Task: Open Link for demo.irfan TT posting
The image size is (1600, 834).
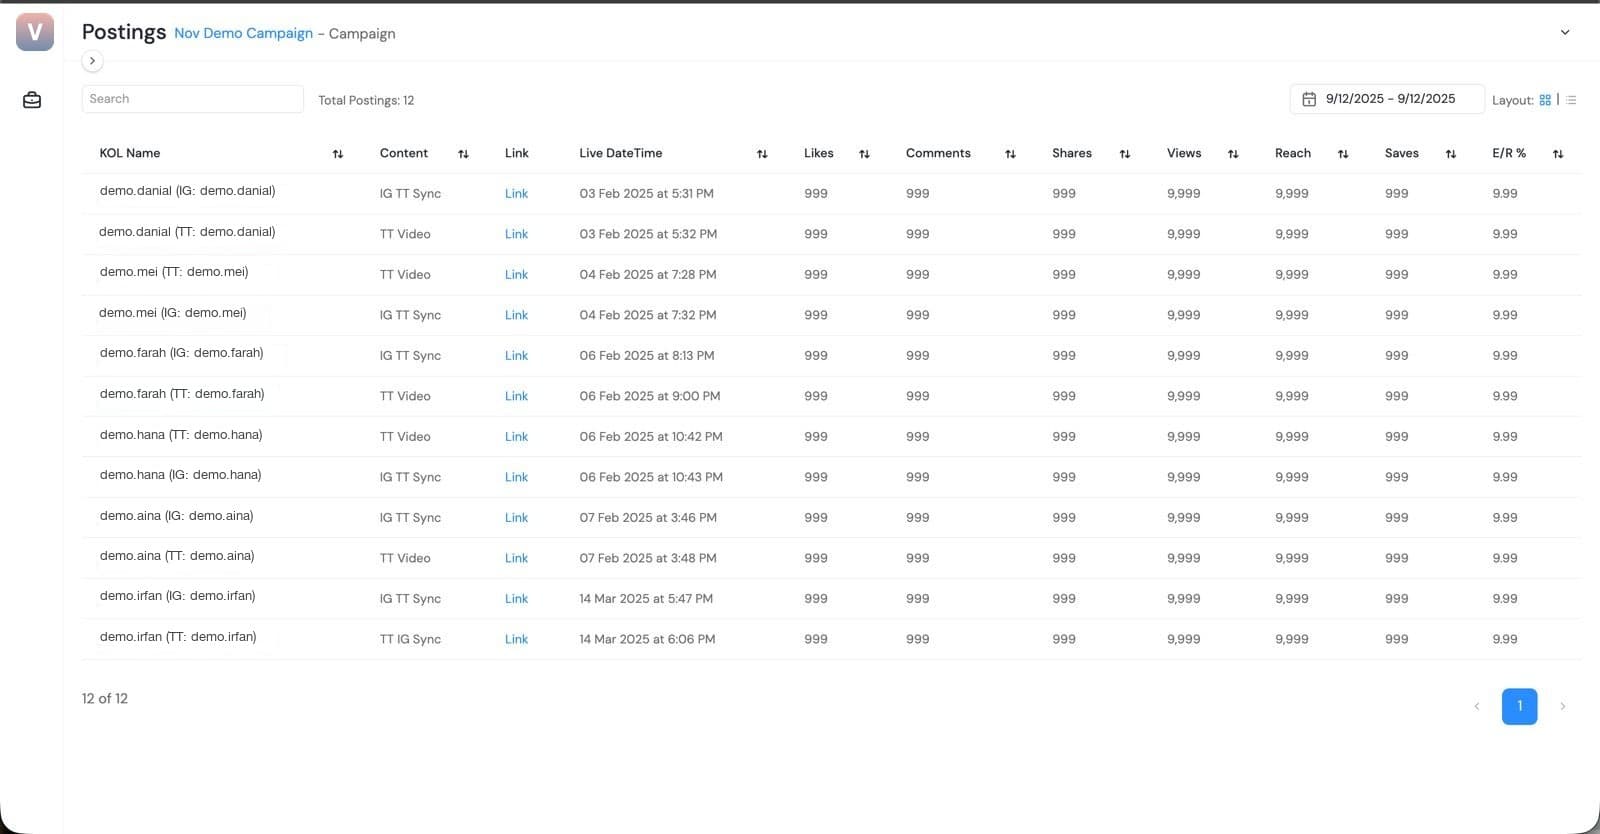Action: point(516,640)
